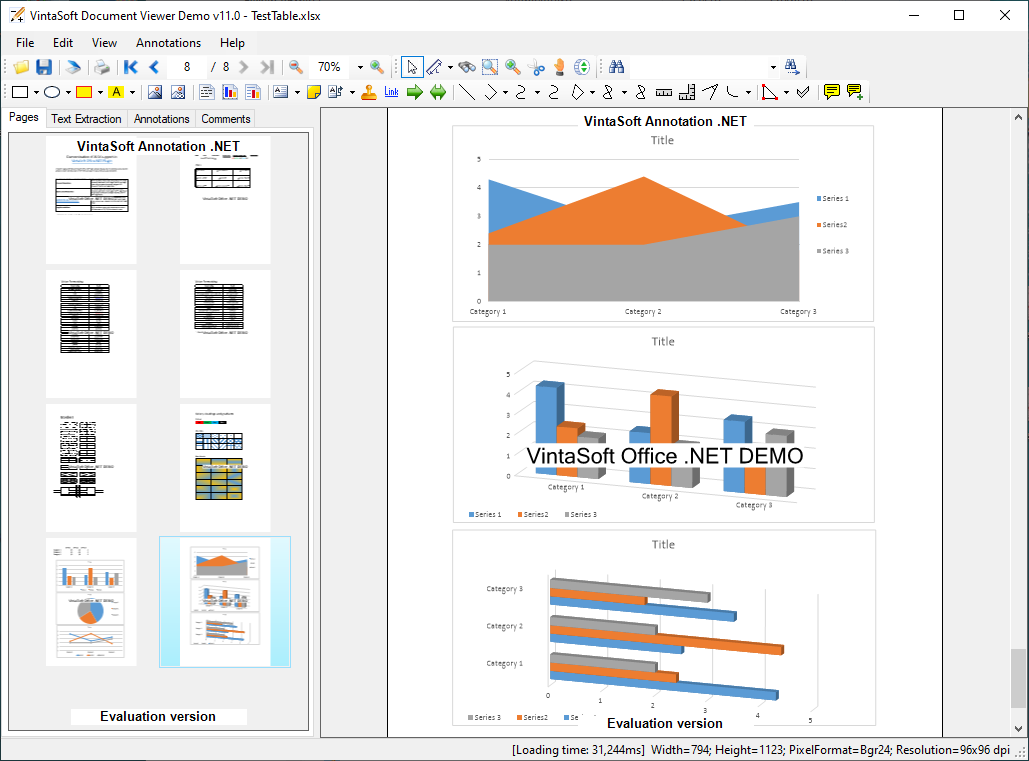1029x761 pixels.
Task: Choose the sticky note annotation tool
Action: [x=314, y=93]
